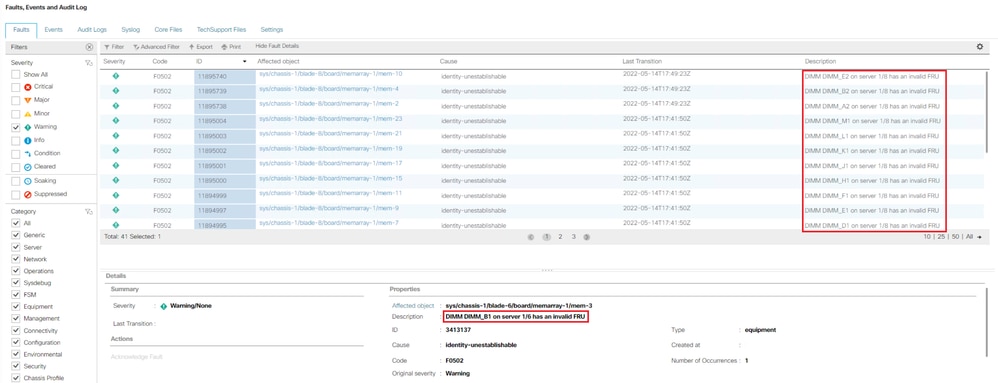This screenshot has height=383, width=998.
Task: Show 25 rows per page
Action: click(941, 237)
